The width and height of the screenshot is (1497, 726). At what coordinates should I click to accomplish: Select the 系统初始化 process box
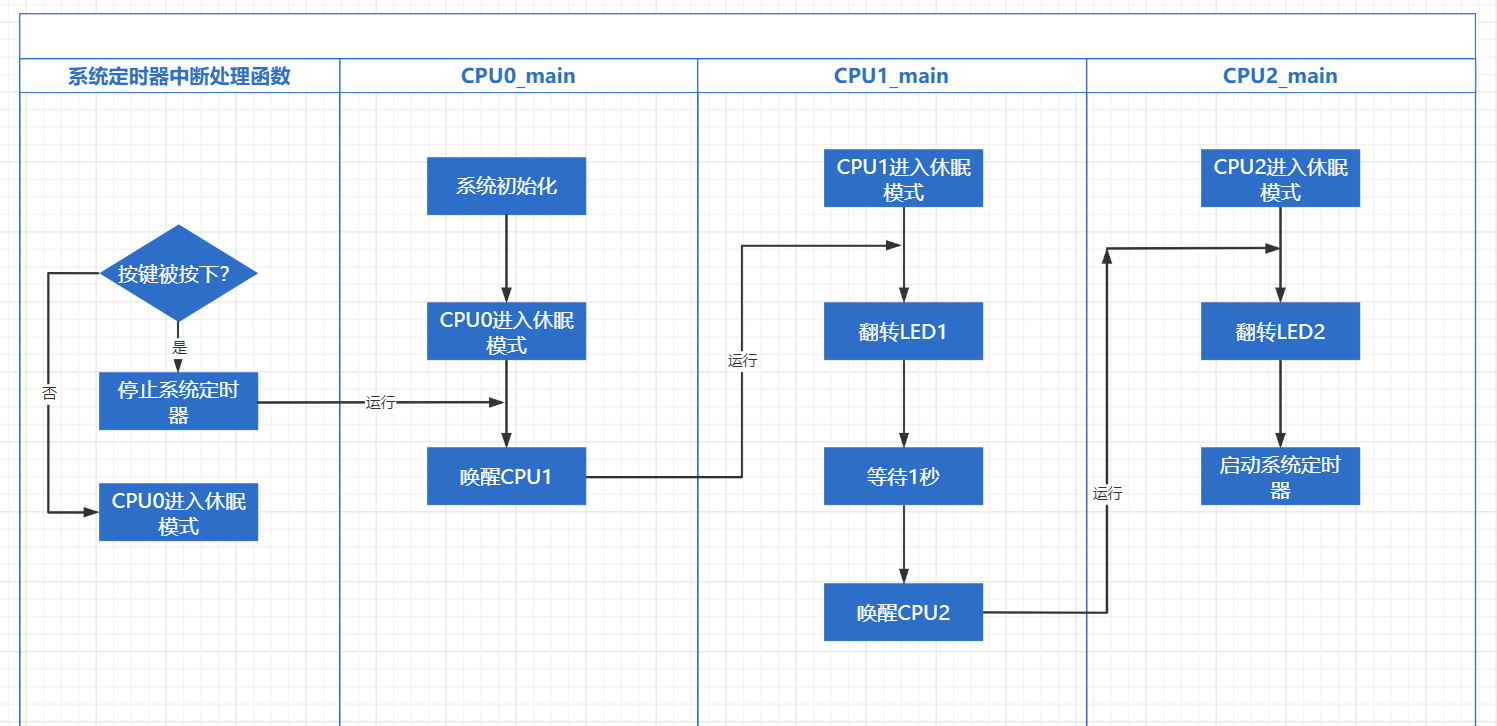pos(506,186)
